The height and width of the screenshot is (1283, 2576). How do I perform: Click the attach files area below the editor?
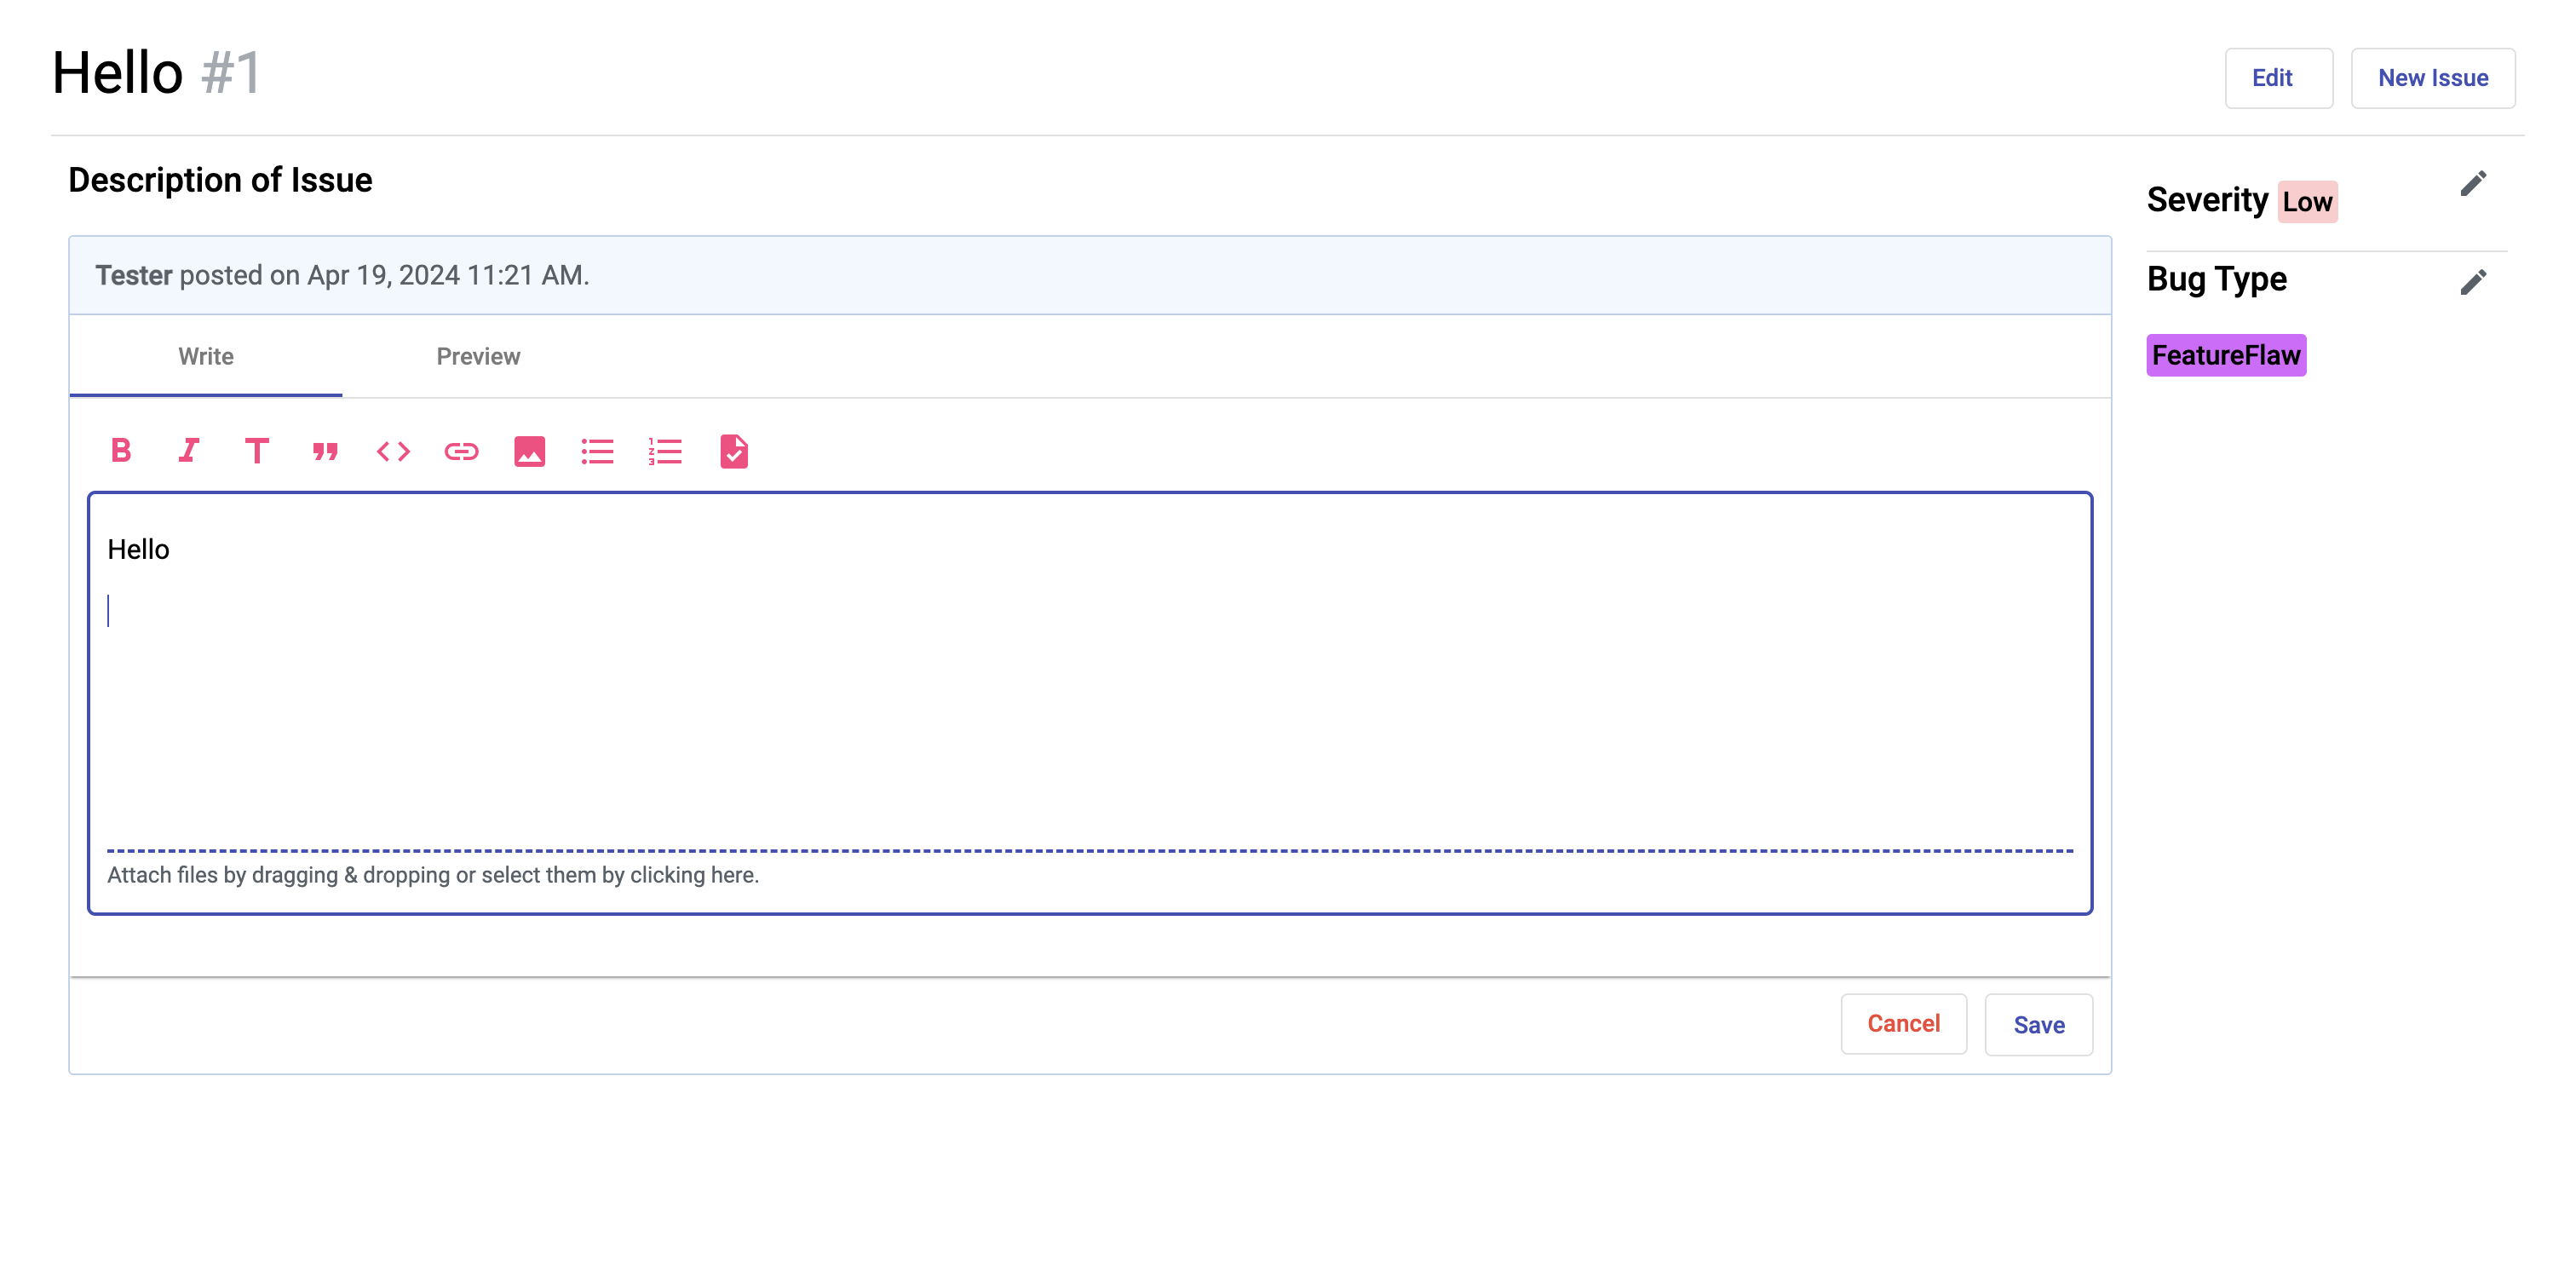pos(433,875)
